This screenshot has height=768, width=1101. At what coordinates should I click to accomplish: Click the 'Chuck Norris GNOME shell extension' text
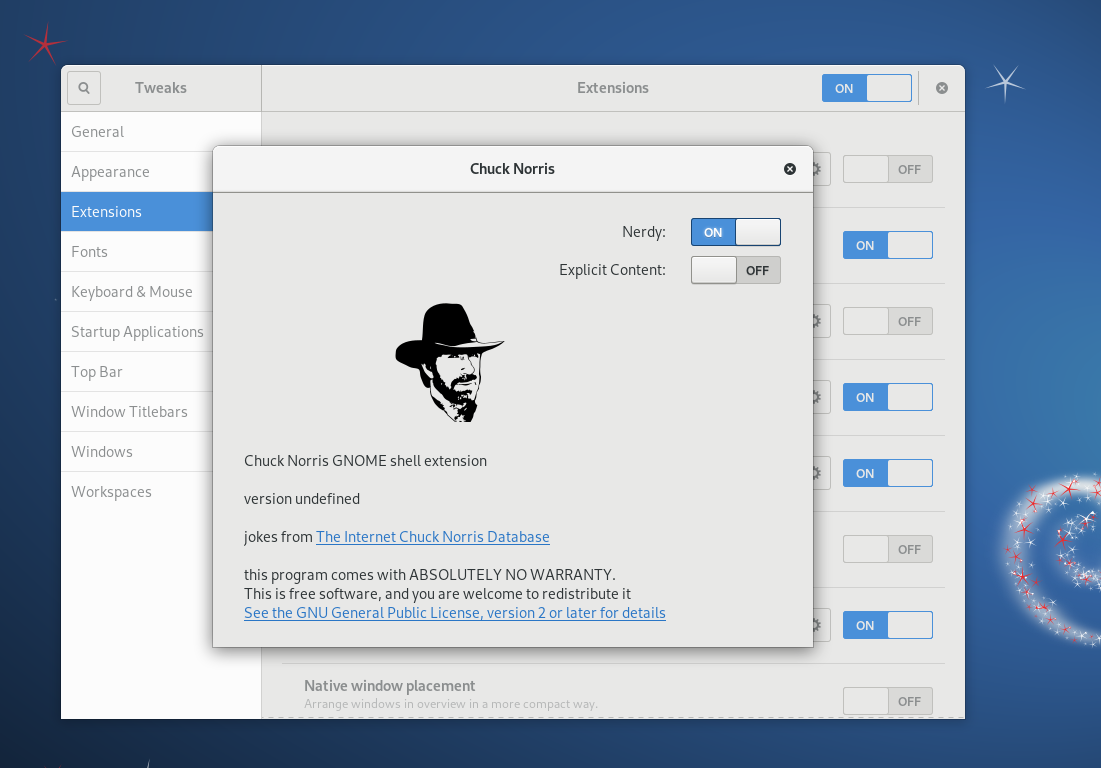click(x=365, y=461)
